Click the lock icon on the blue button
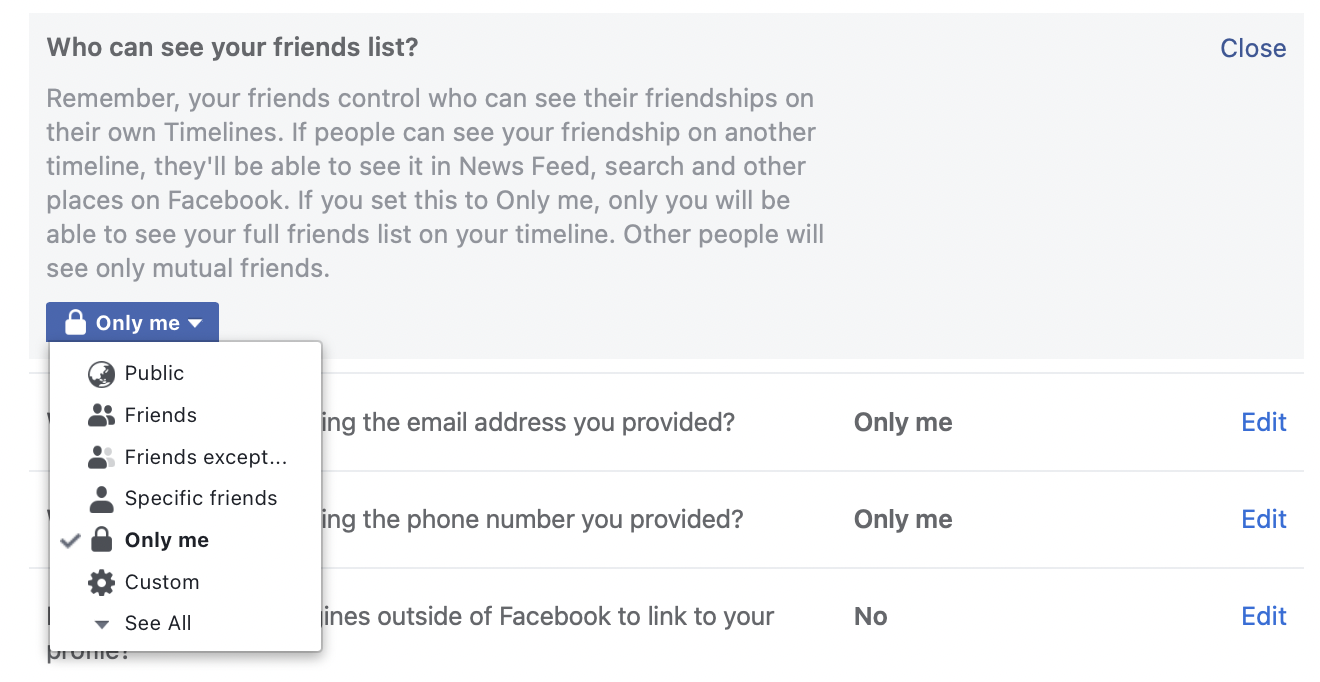This screenshot has width=1320, height=682. (x=75, y=322)
